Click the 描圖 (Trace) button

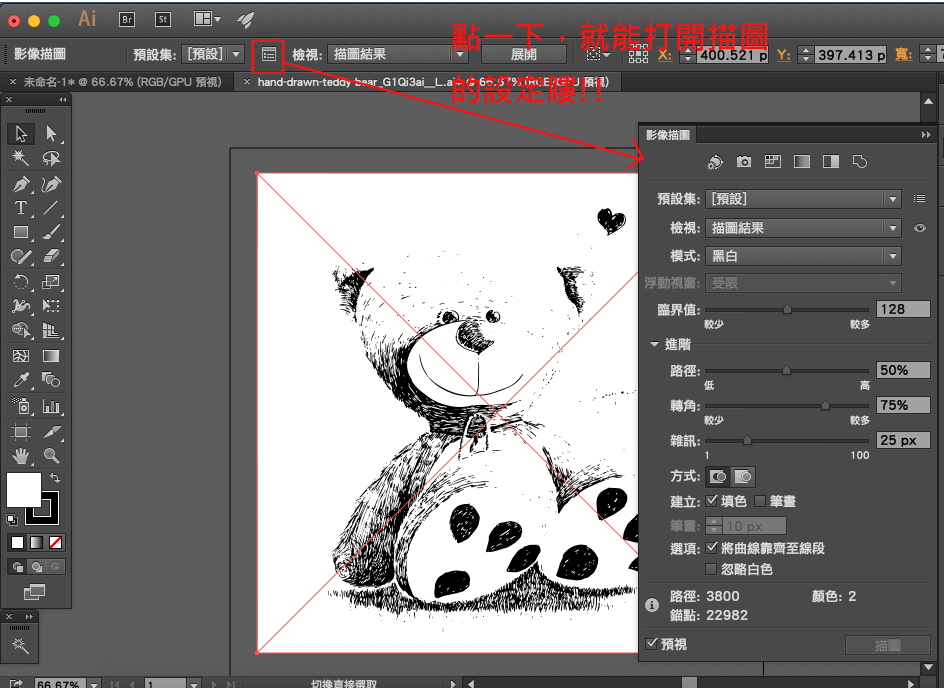(887, 646)
